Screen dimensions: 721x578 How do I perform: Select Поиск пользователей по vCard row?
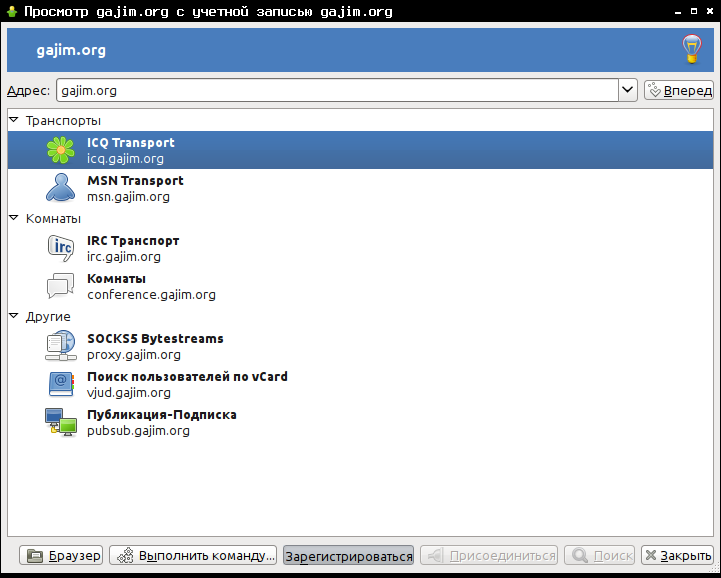pyautogui.click(x=360, y=384)
